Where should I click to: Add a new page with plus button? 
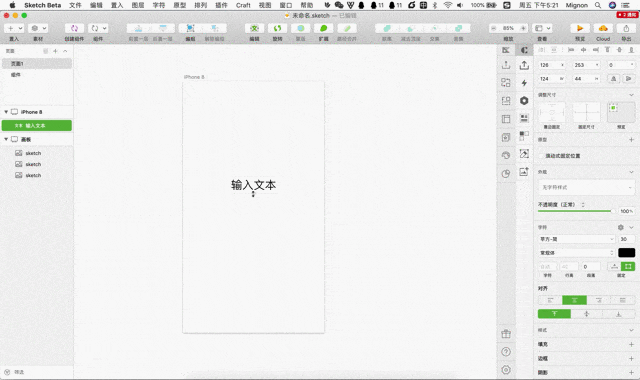(x=55, y=51)
